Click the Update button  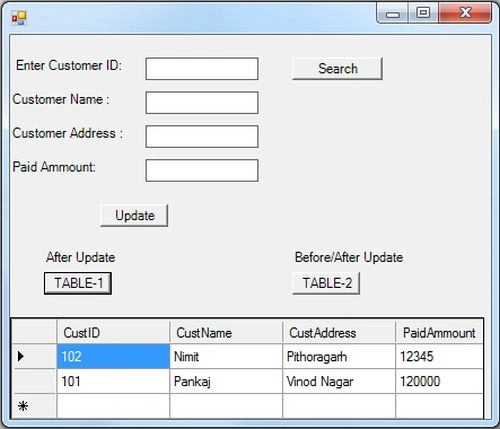(x=134, y=216)
